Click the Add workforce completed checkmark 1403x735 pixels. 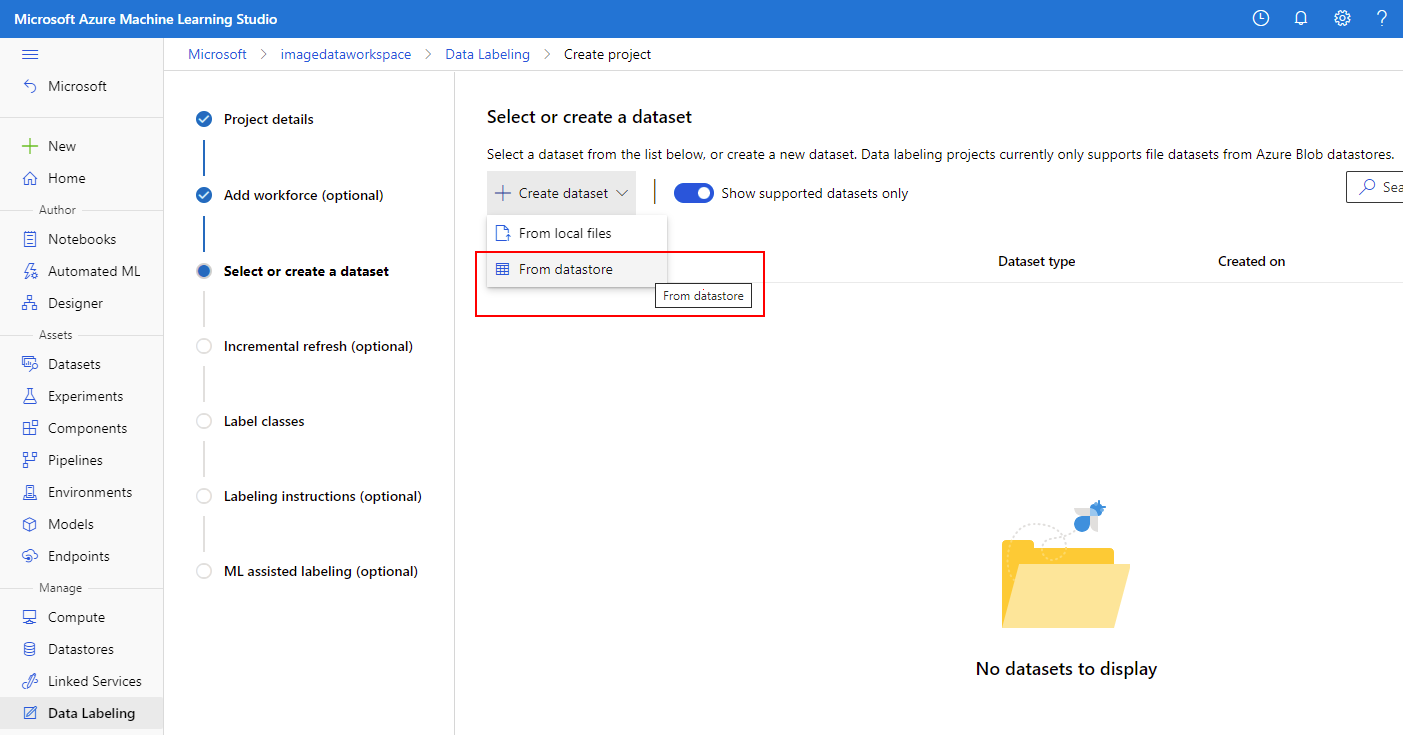[x=204, y=195]
